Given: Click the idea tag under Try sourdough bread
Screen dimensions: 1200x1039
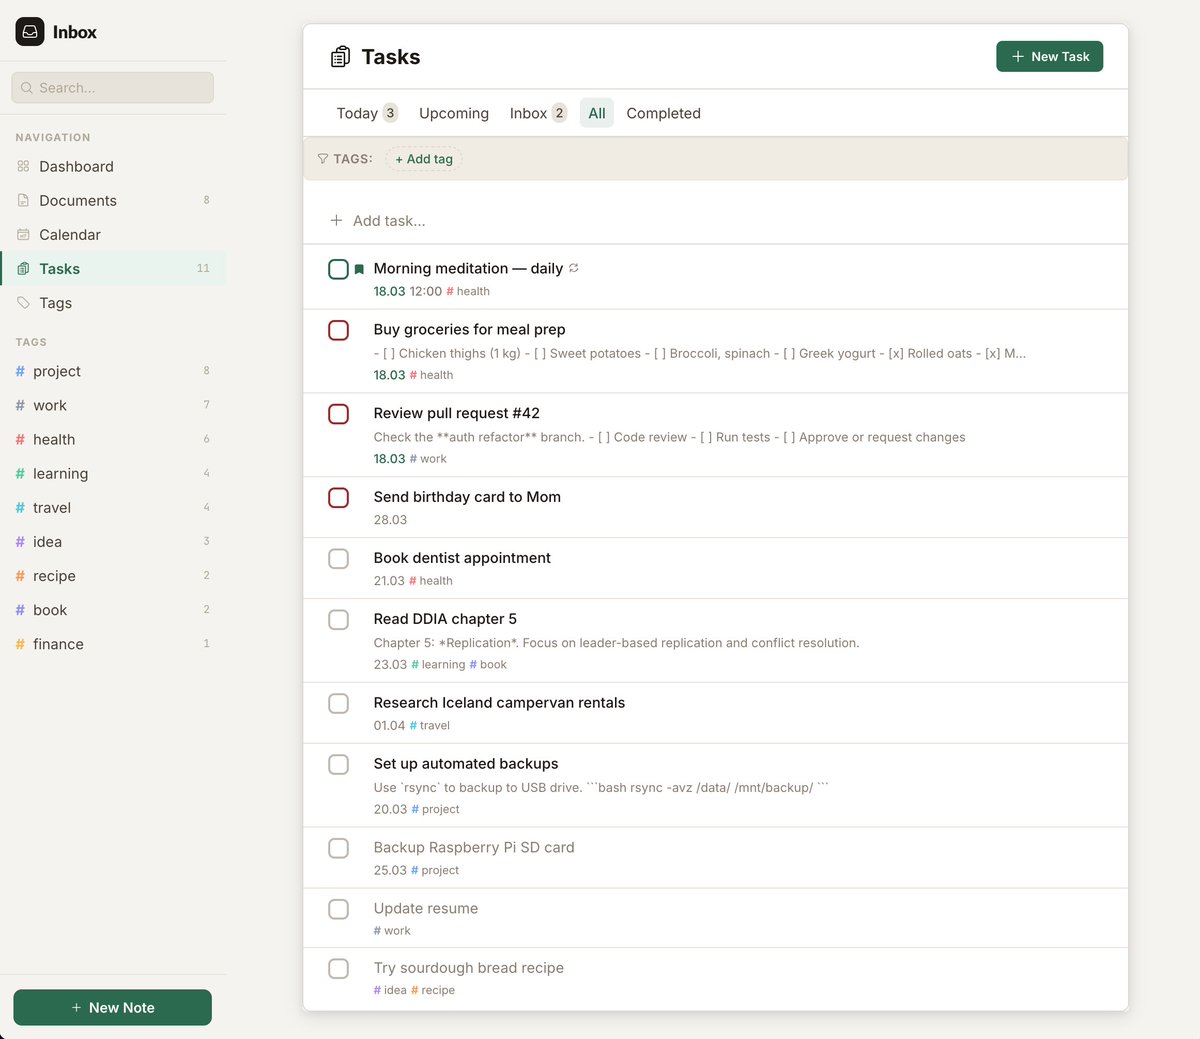Looking at the screenshot, I should 390,991.
